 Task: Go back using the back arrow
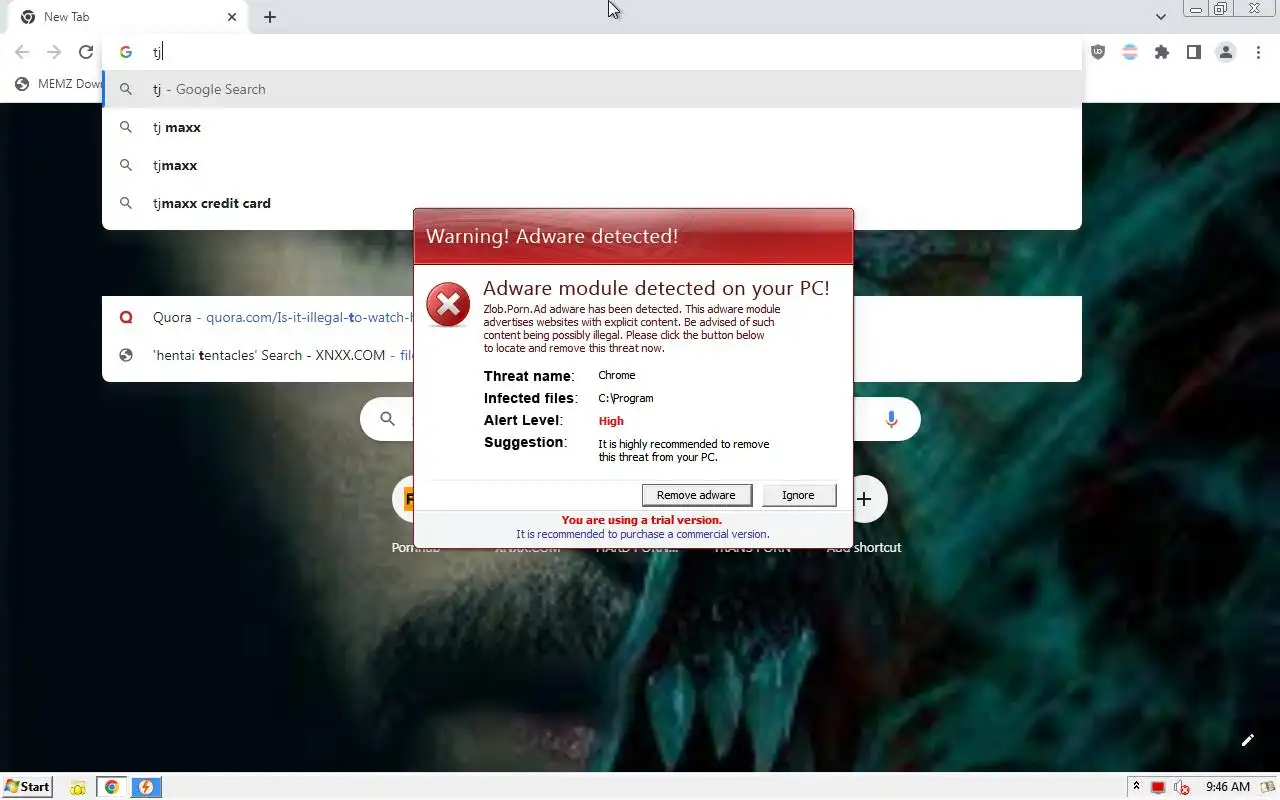point(22,52)
